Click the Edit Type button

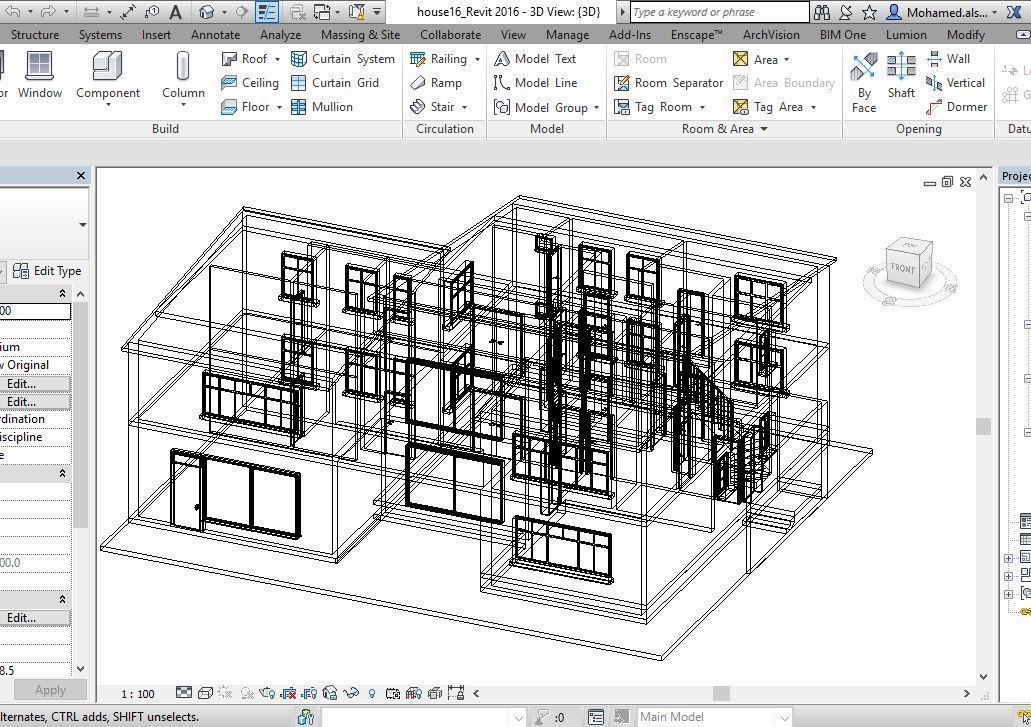pos(47,271)
